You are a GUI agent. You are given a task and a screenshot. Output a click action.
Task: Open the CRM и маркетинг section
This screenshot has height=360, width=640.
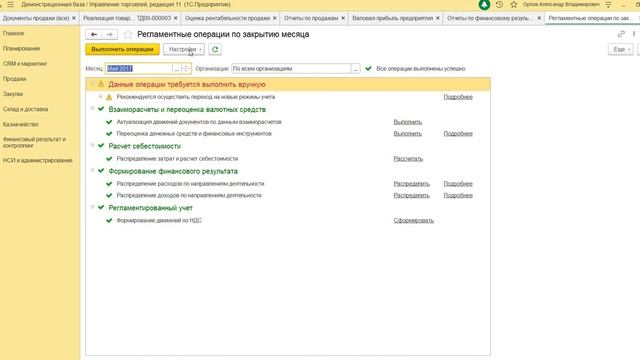click(x=25, y=64)
